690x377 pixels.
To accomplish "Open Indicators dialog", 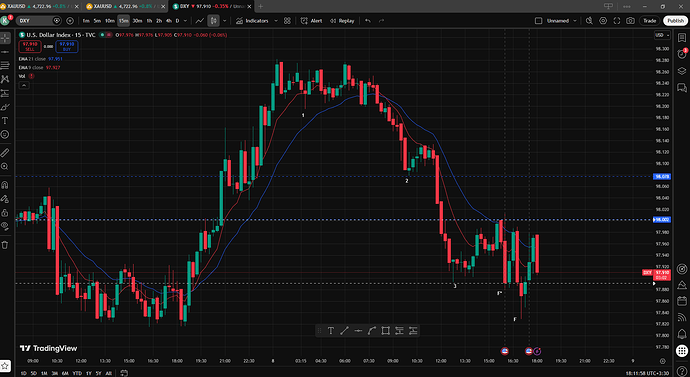I will [252, 21].
